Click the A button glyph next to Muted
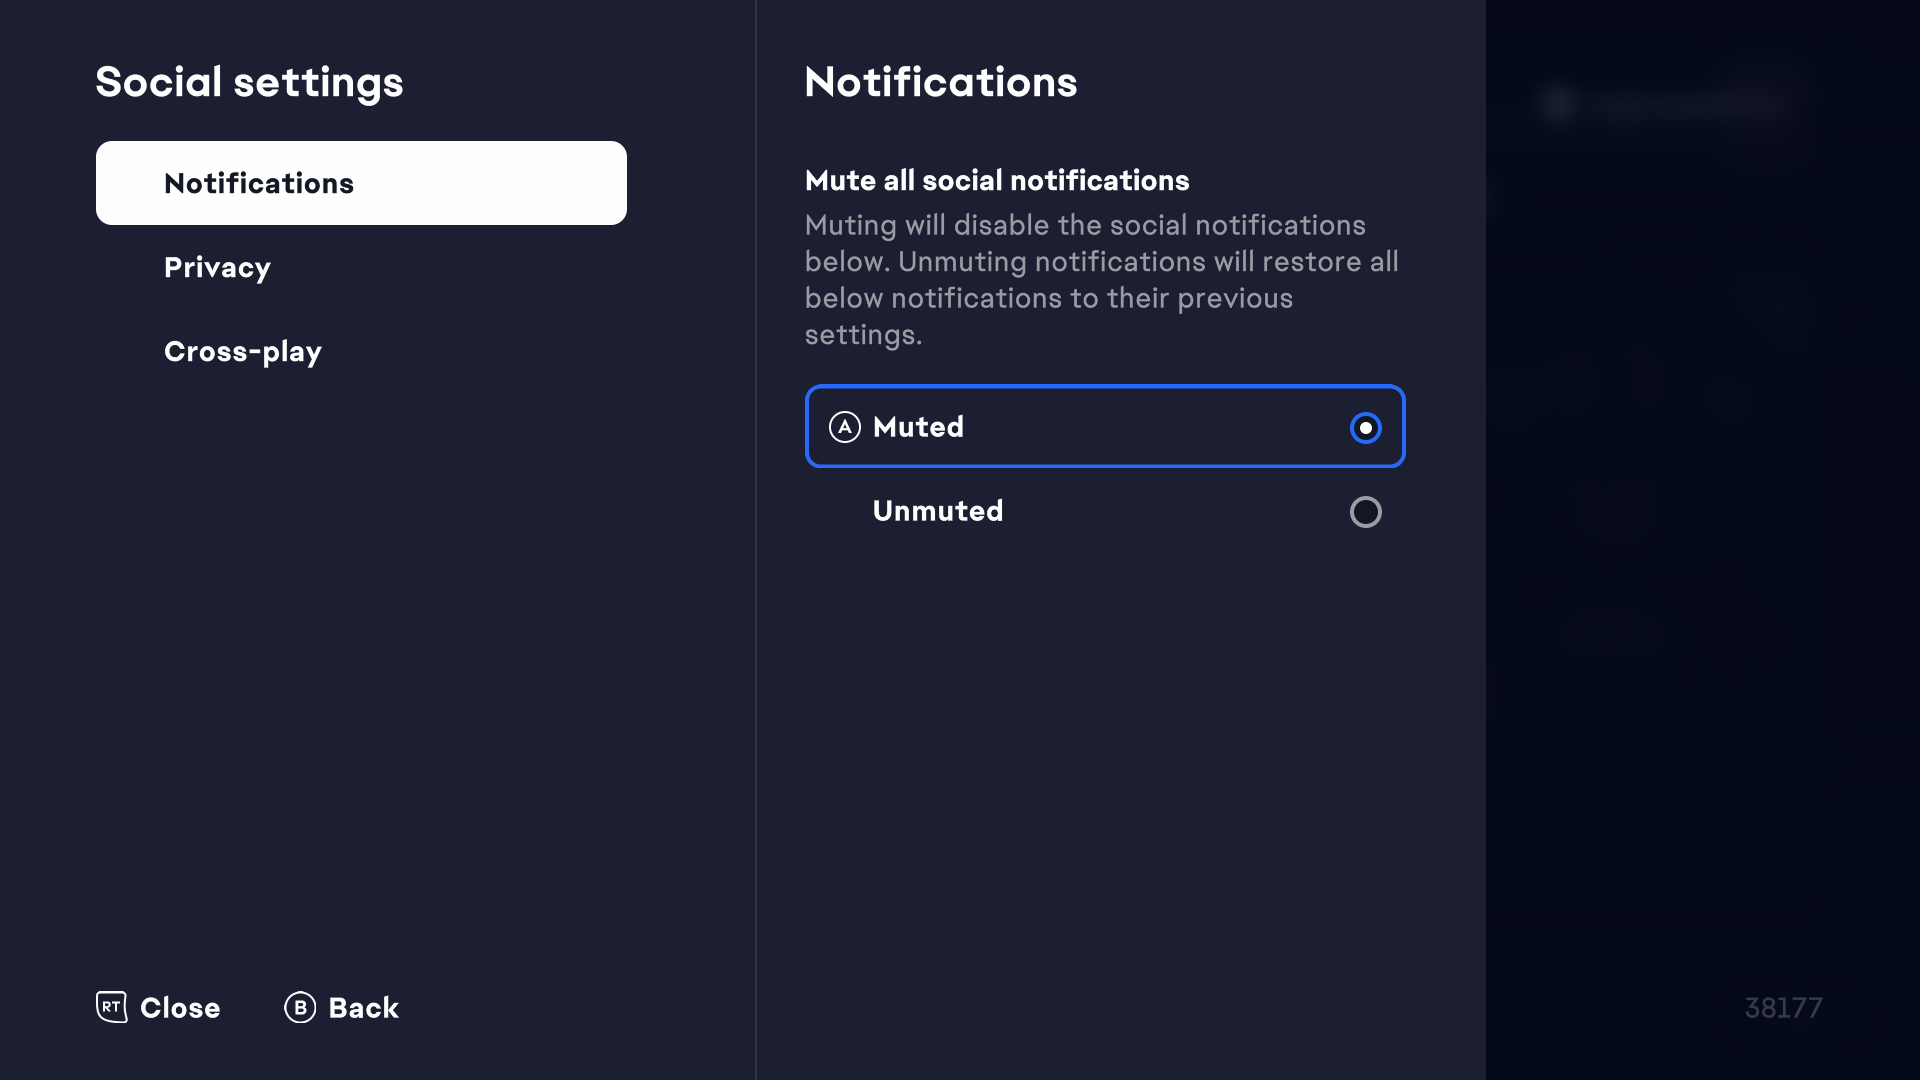Screen dimensions: 1920x1080 (x=845, y=427)
